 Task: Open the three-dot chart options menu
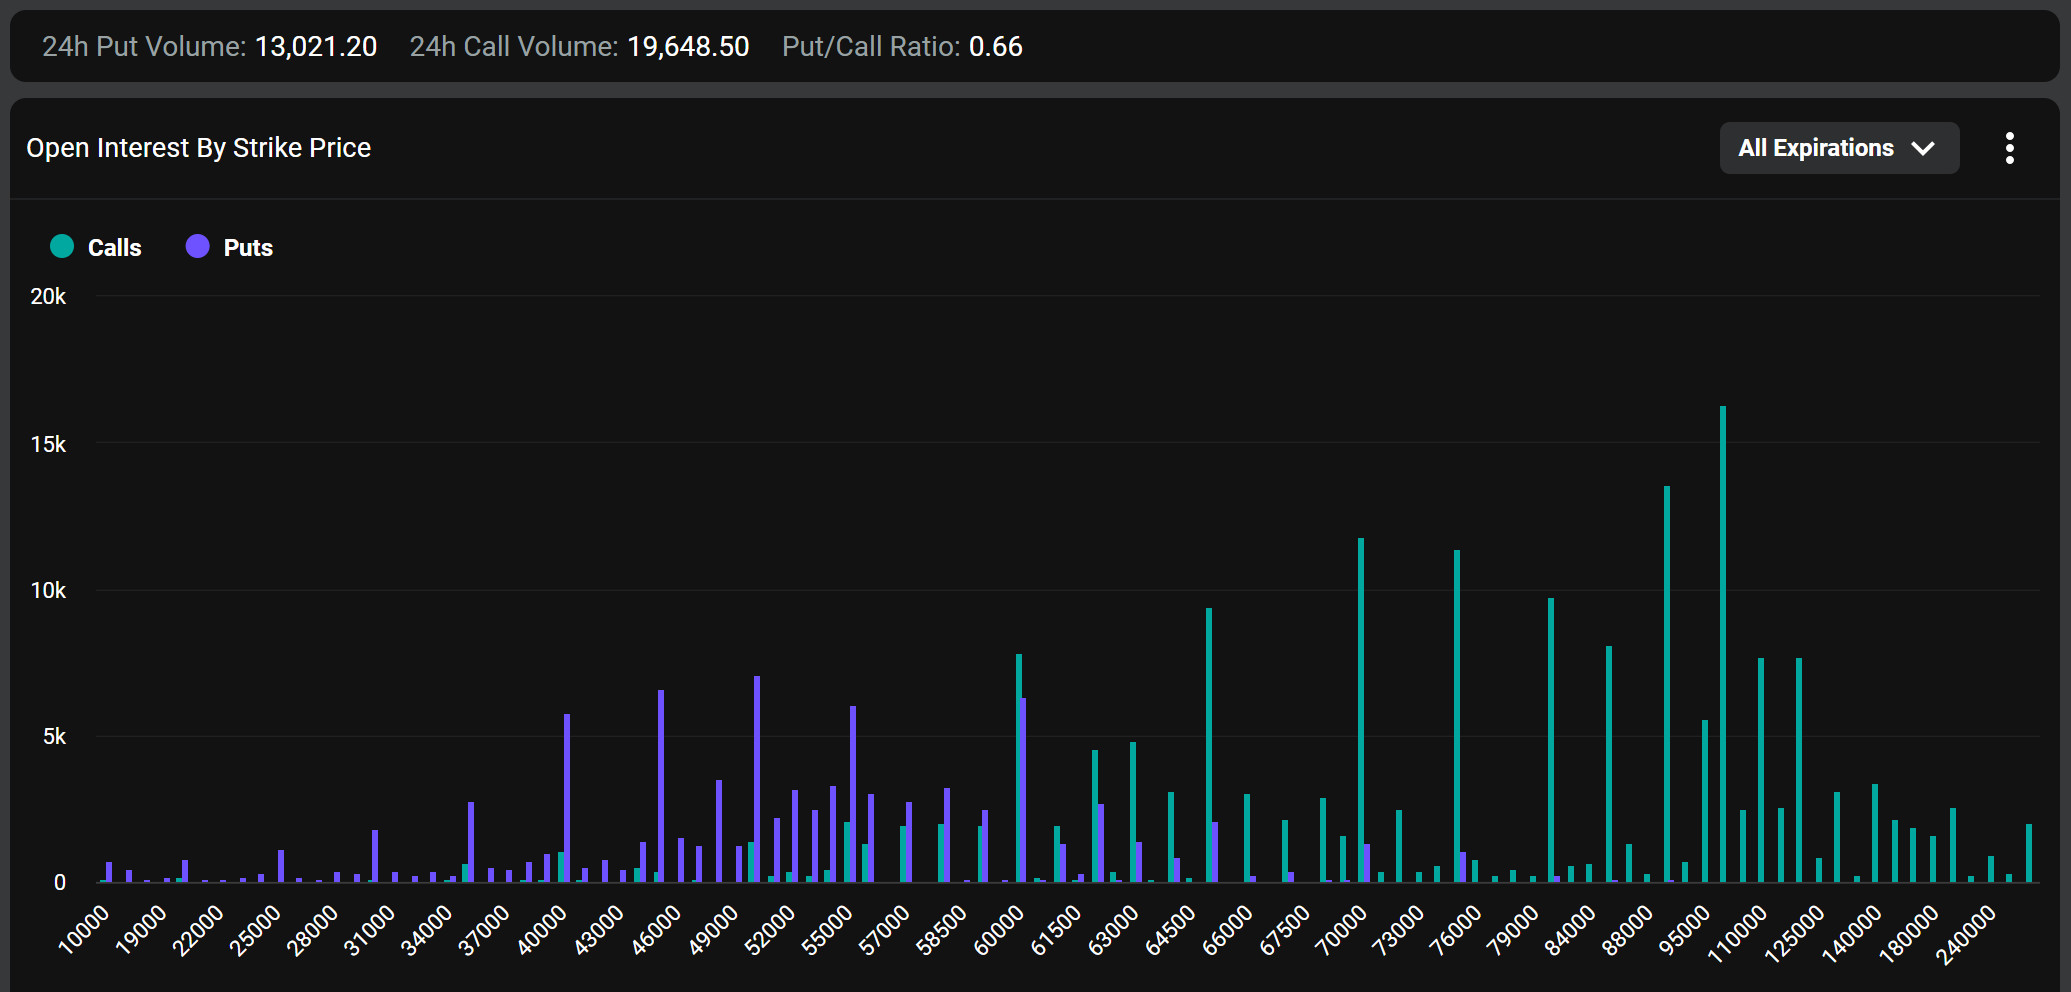pos(2009,148)
